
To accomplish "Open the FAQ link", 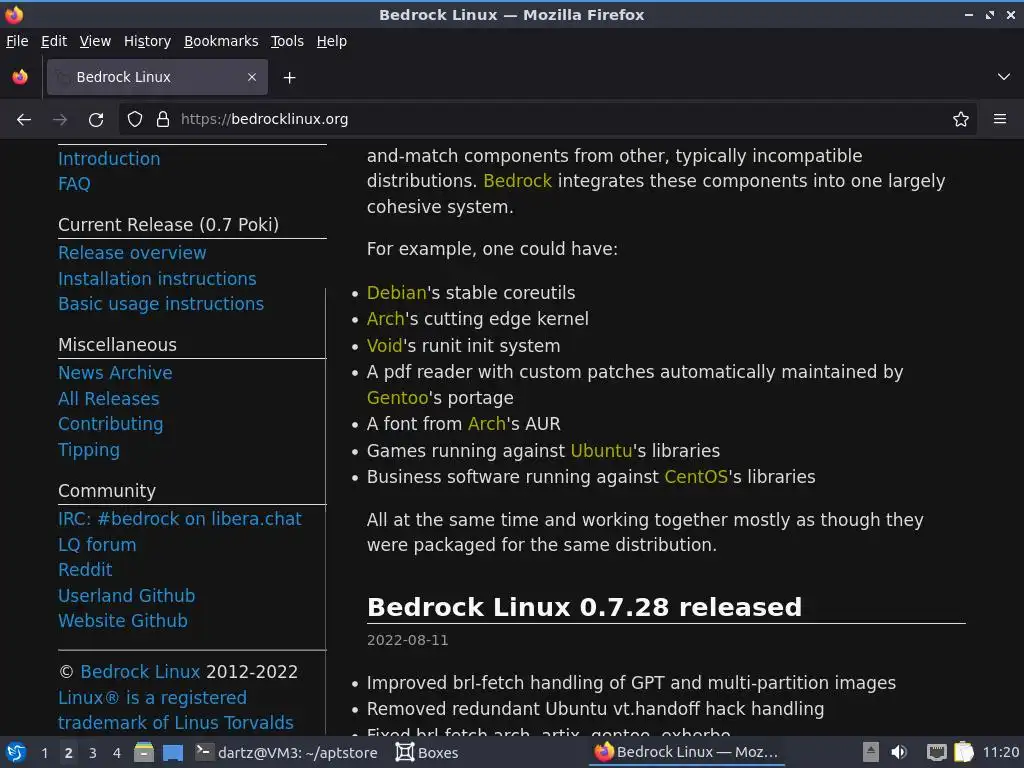I will tap(74, 184).
